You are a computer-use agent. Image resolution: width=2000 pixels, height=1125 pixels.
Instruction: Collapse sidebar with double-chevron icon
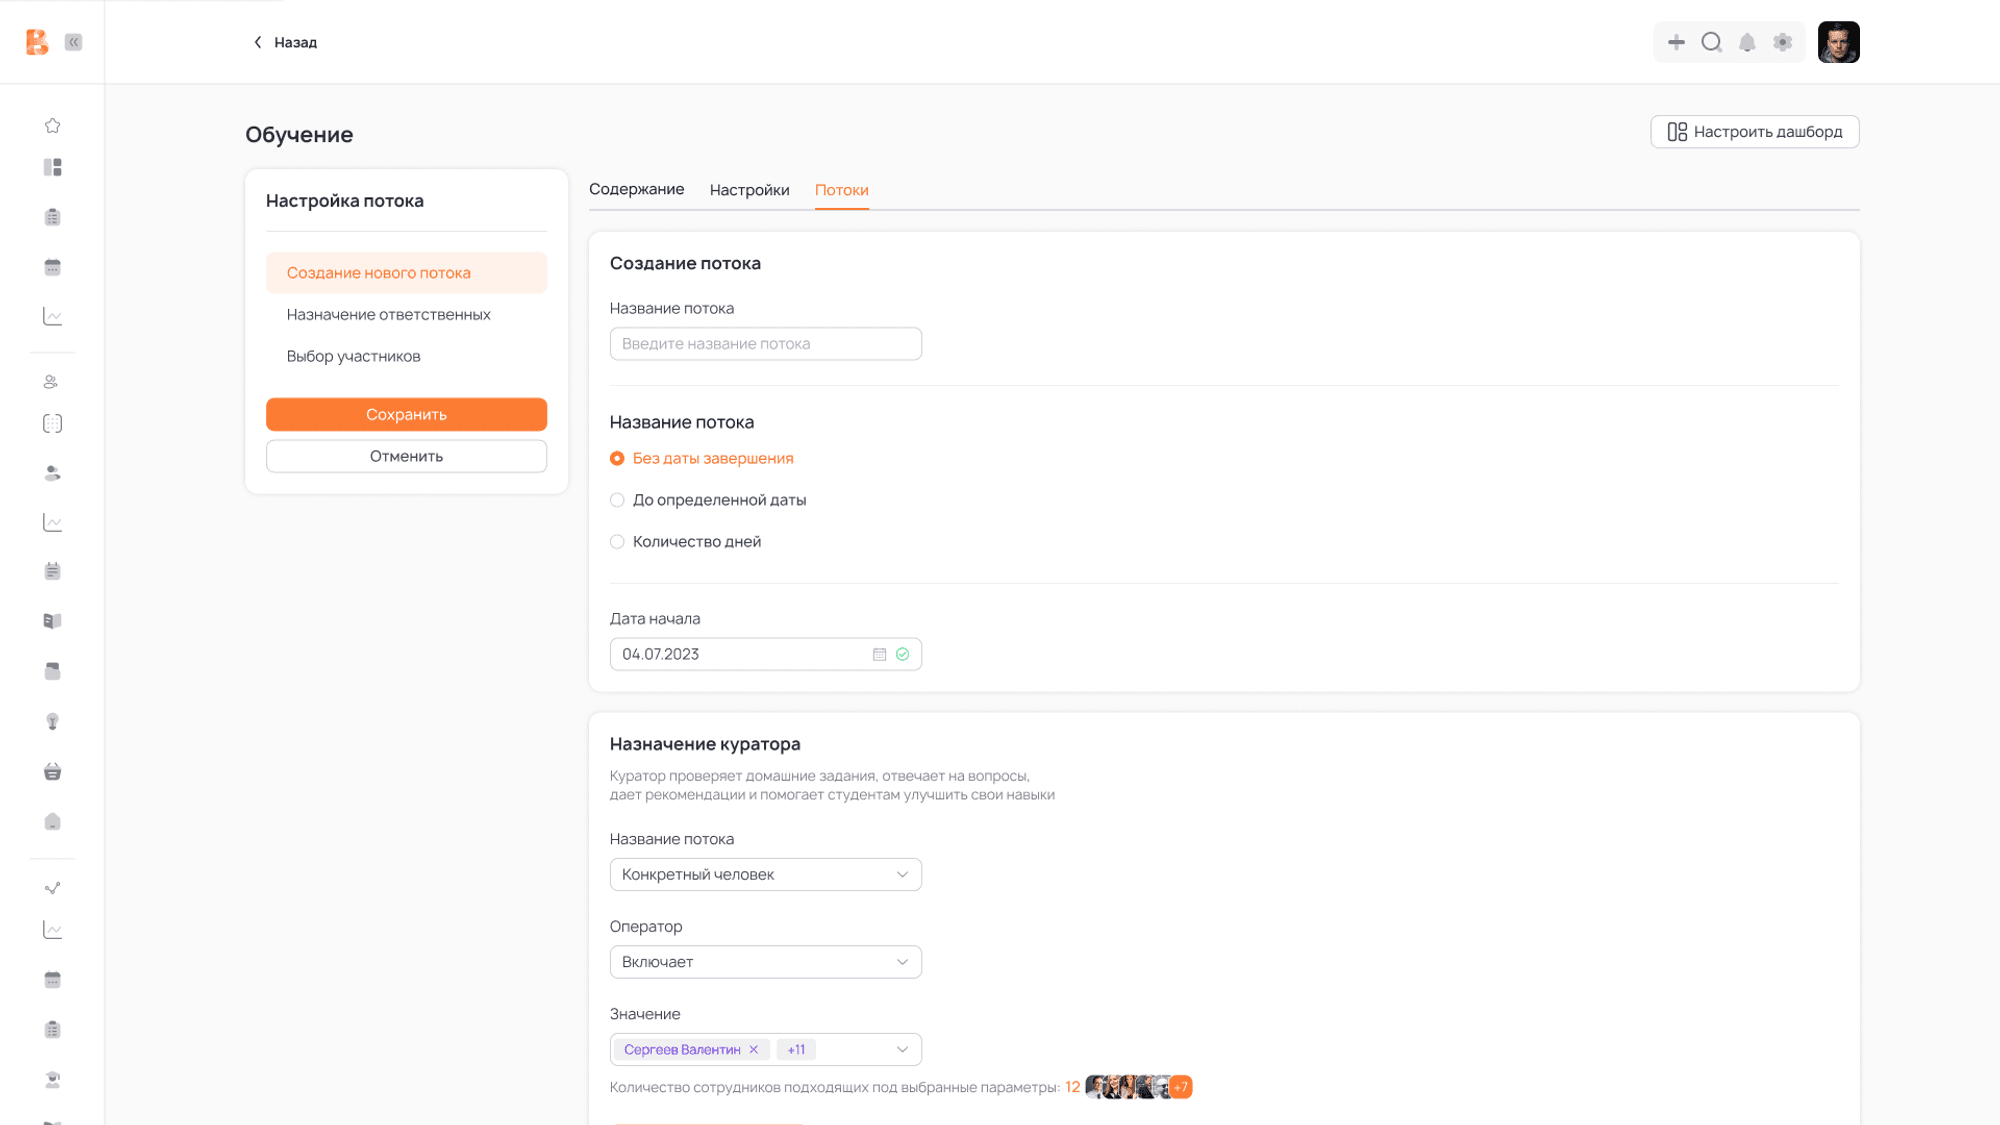coord(74,42)
